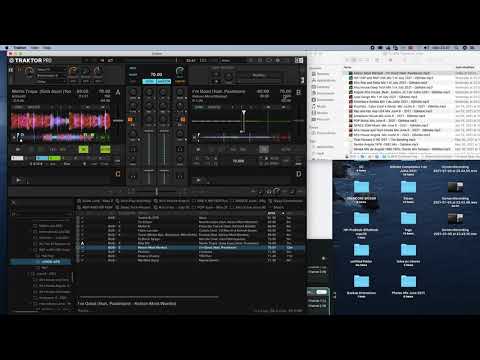This screenshot has width=480, height=360.
Task: Click the Traktor Pro logo in header
Action: coord(31,60)
